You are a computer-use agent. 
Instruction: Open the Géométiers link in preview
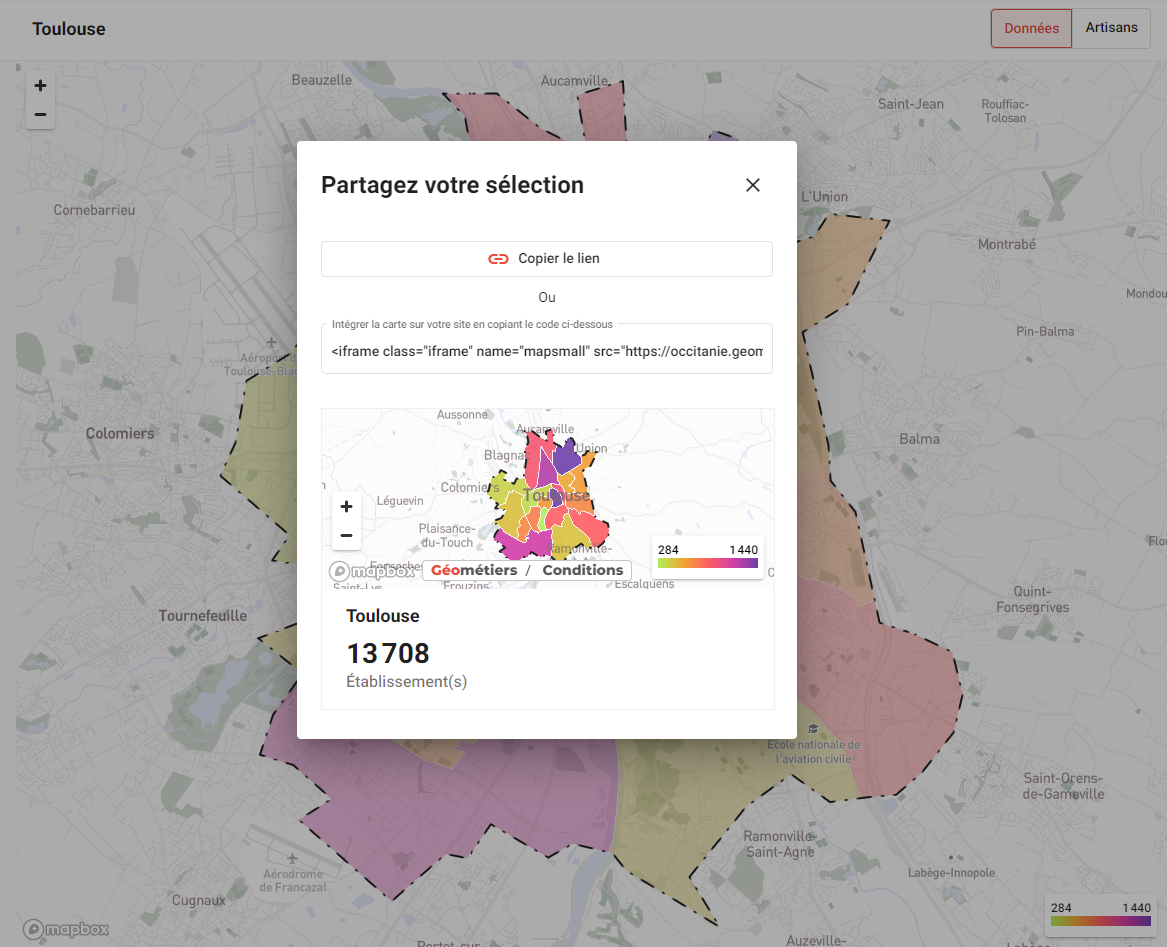pyautogui.click(x=474, y=570)
